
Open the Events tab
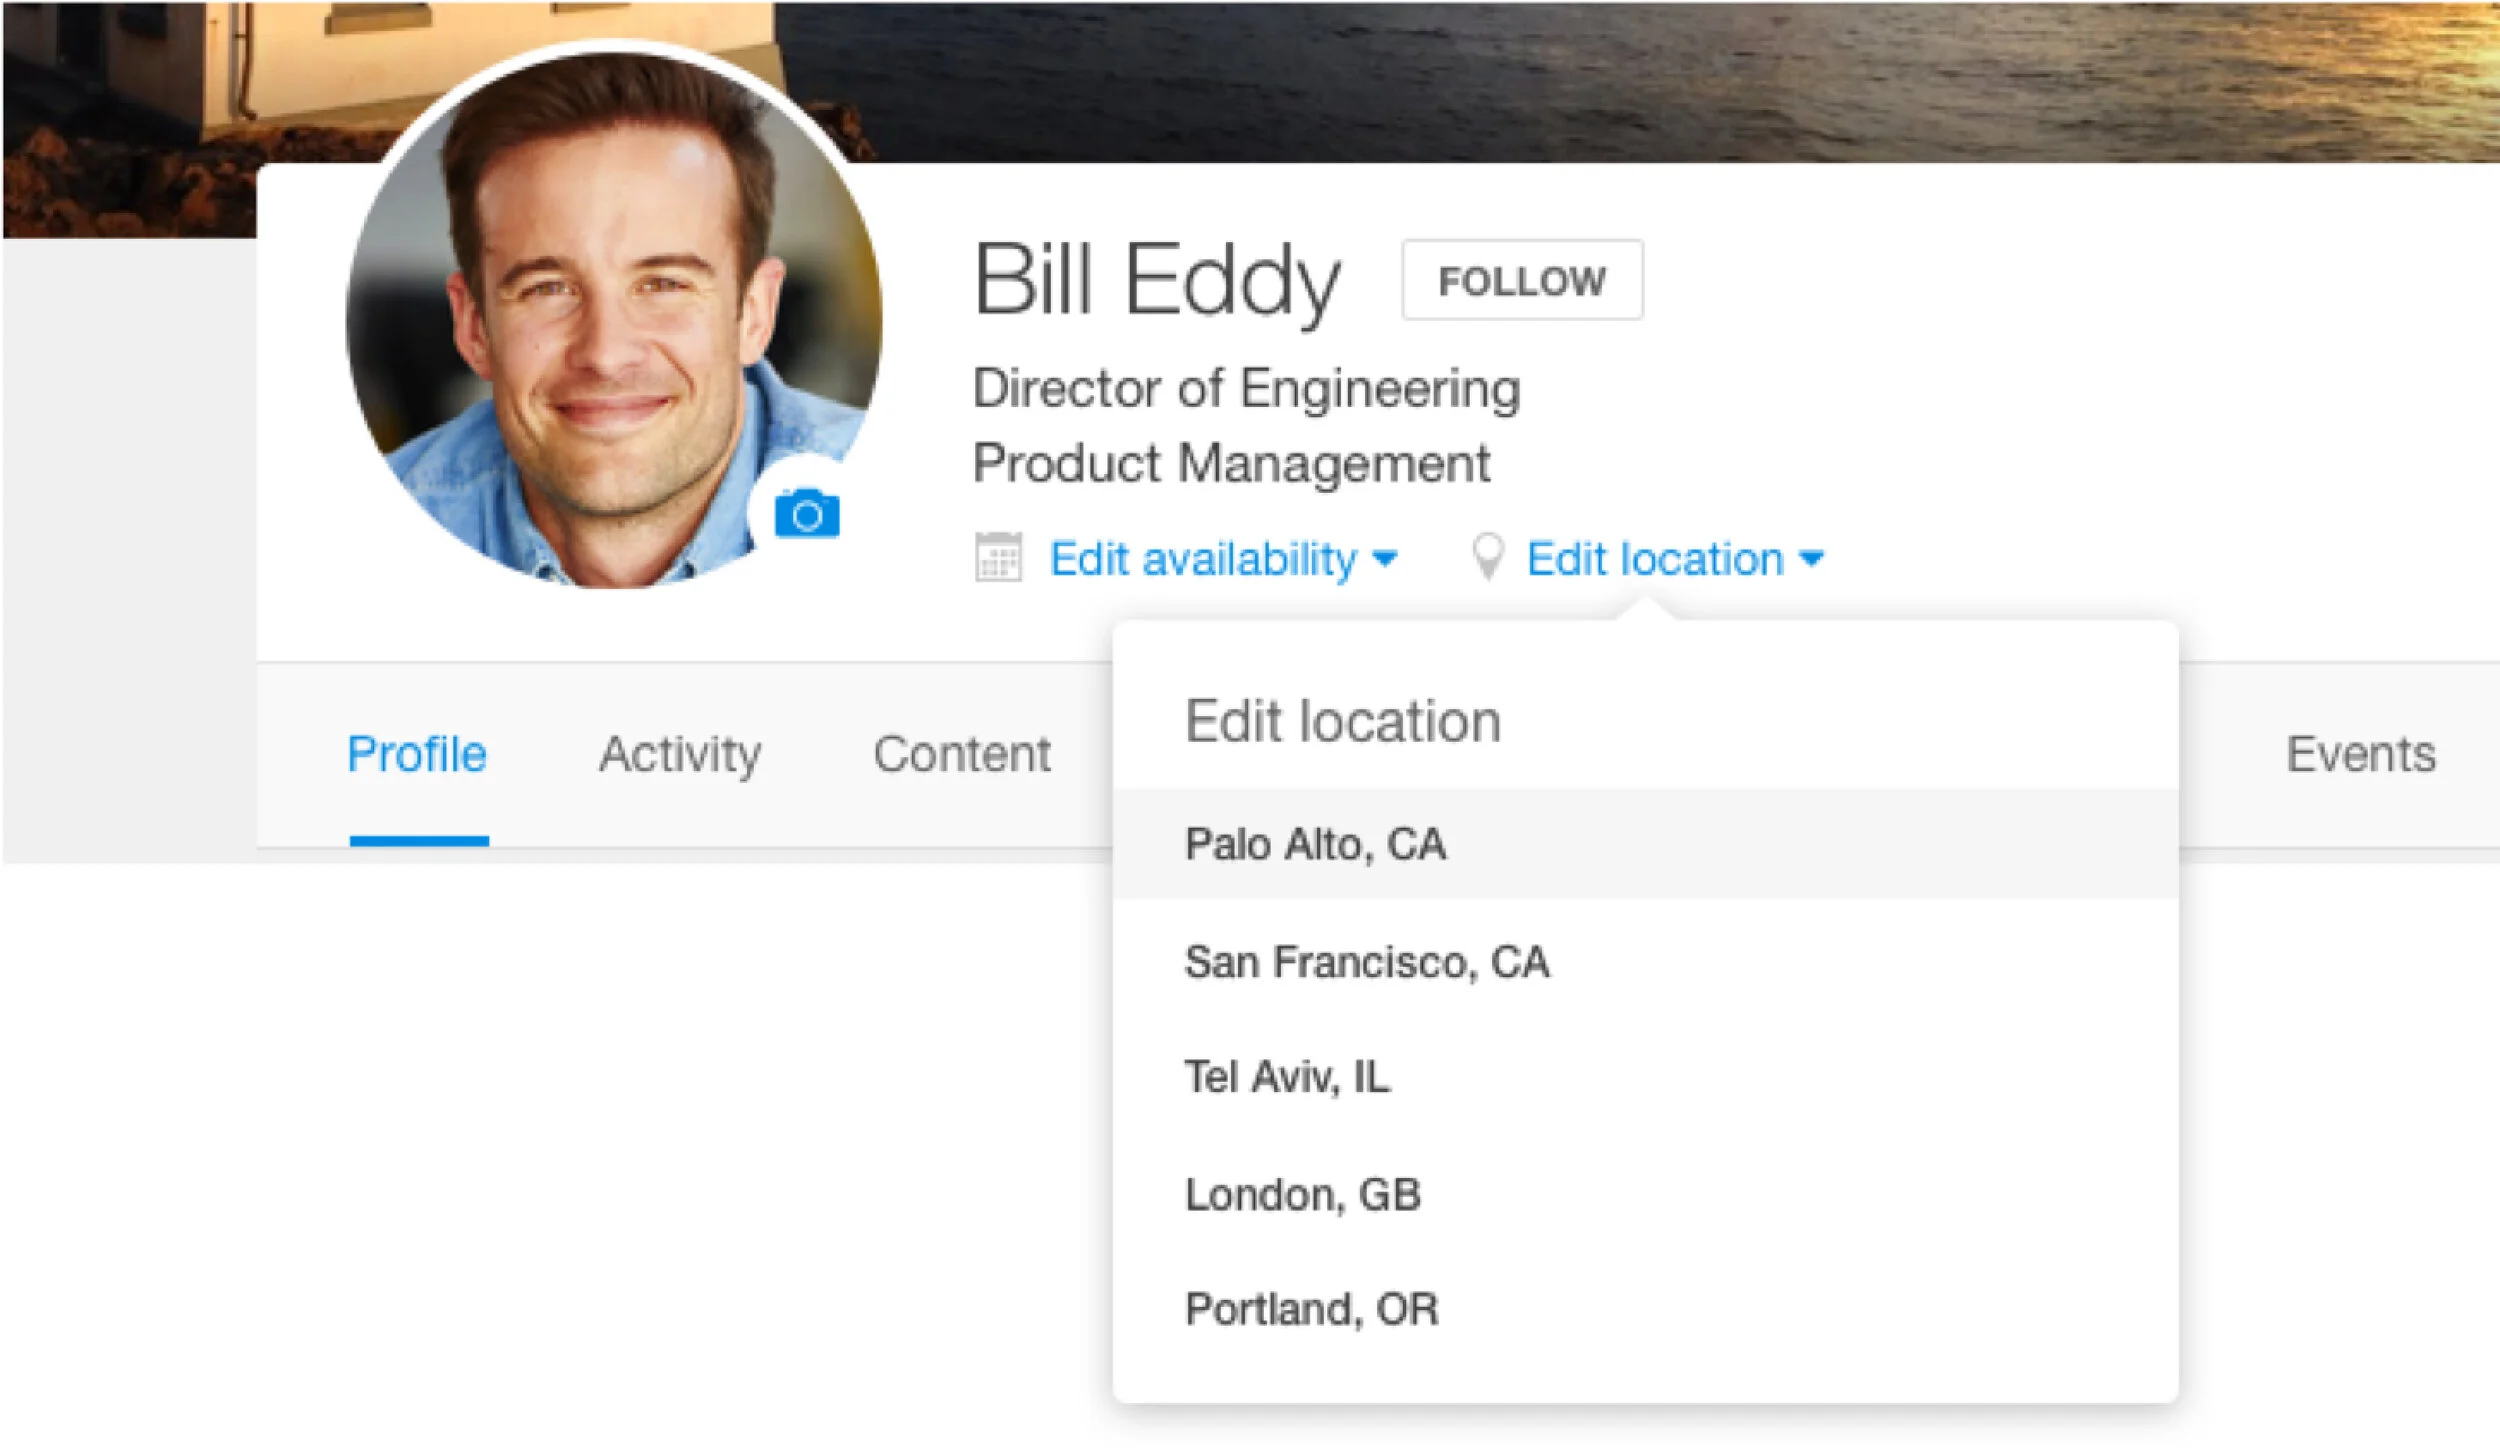pyautogui.click(x=2360, y=754)
